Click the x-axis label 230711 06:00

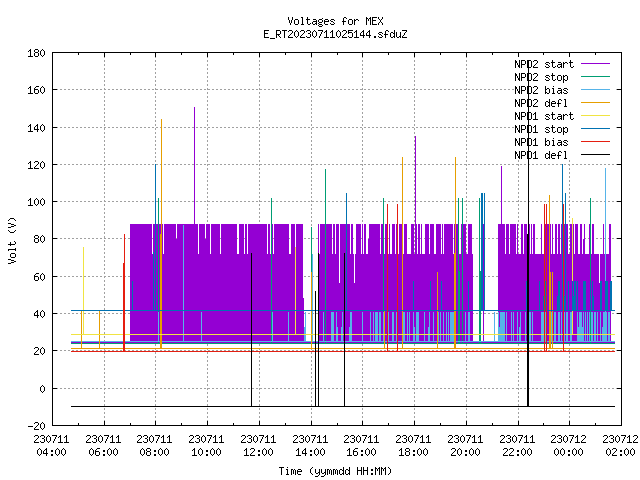pos(103,446)
